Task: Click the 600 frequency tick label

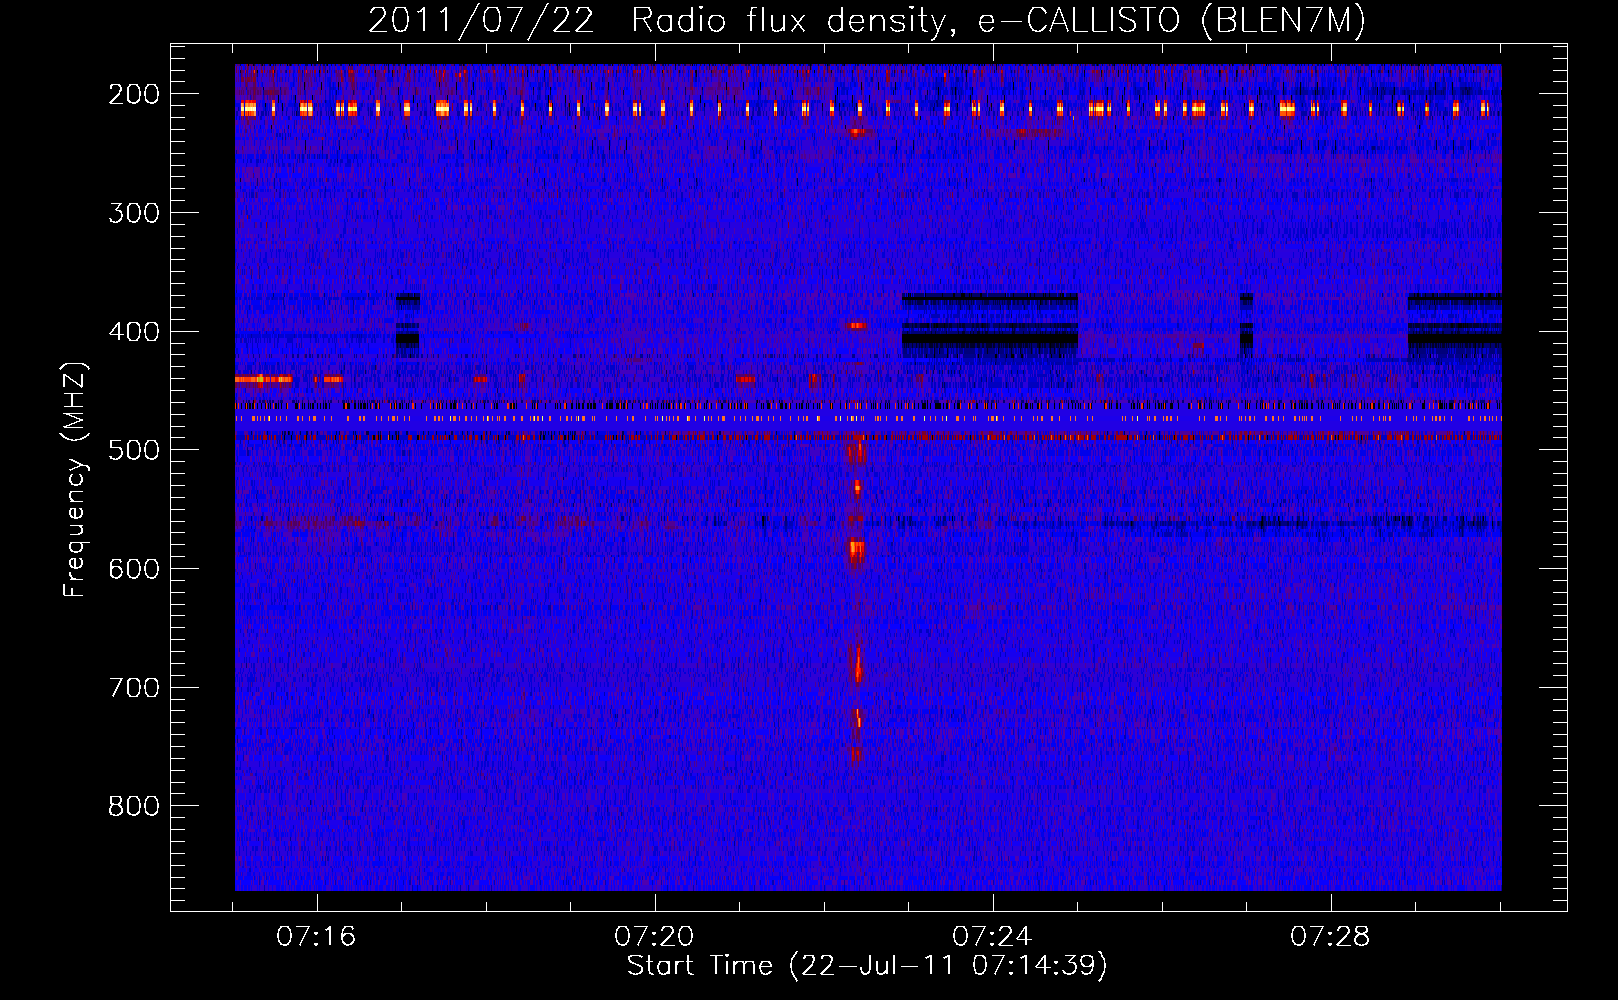Action: pyautogui.click(x=134, y=569)
